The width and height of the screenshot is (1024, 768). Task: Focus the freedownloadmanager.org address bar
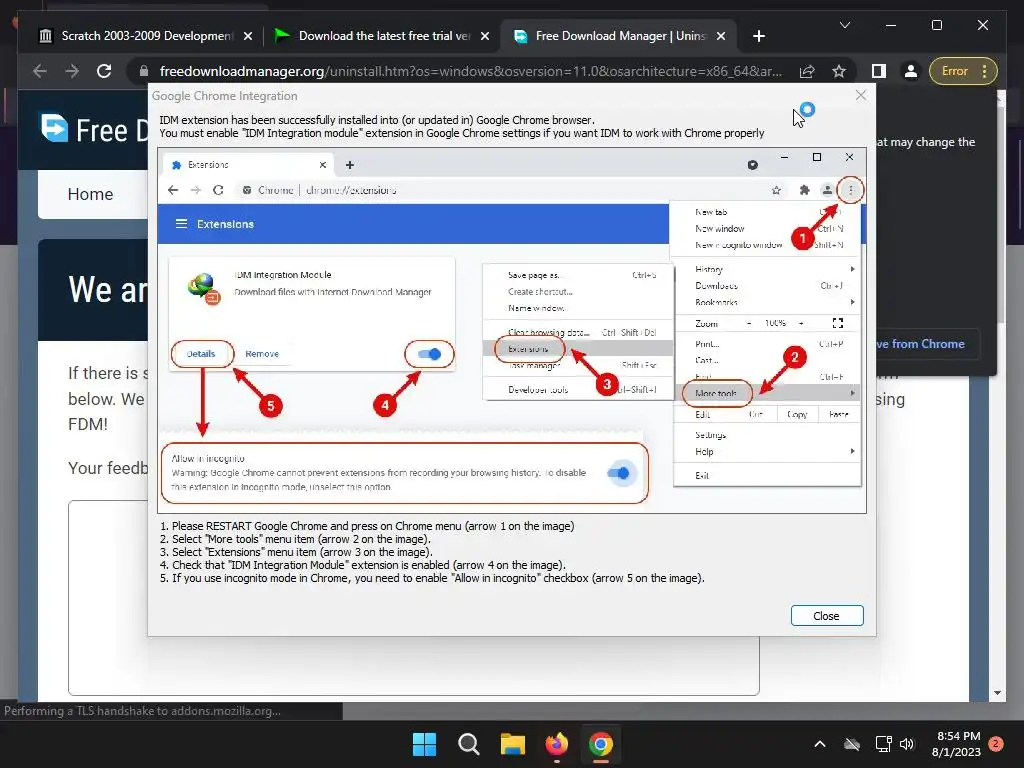[x=470, y=71]
